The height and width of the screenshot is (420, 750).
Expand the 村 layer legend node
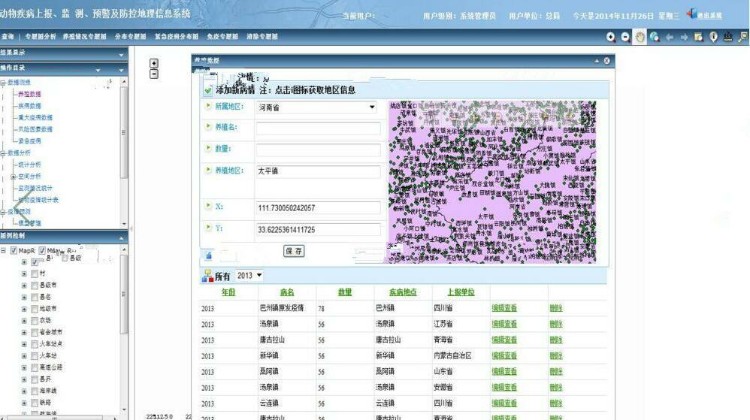tap(24, 274)
